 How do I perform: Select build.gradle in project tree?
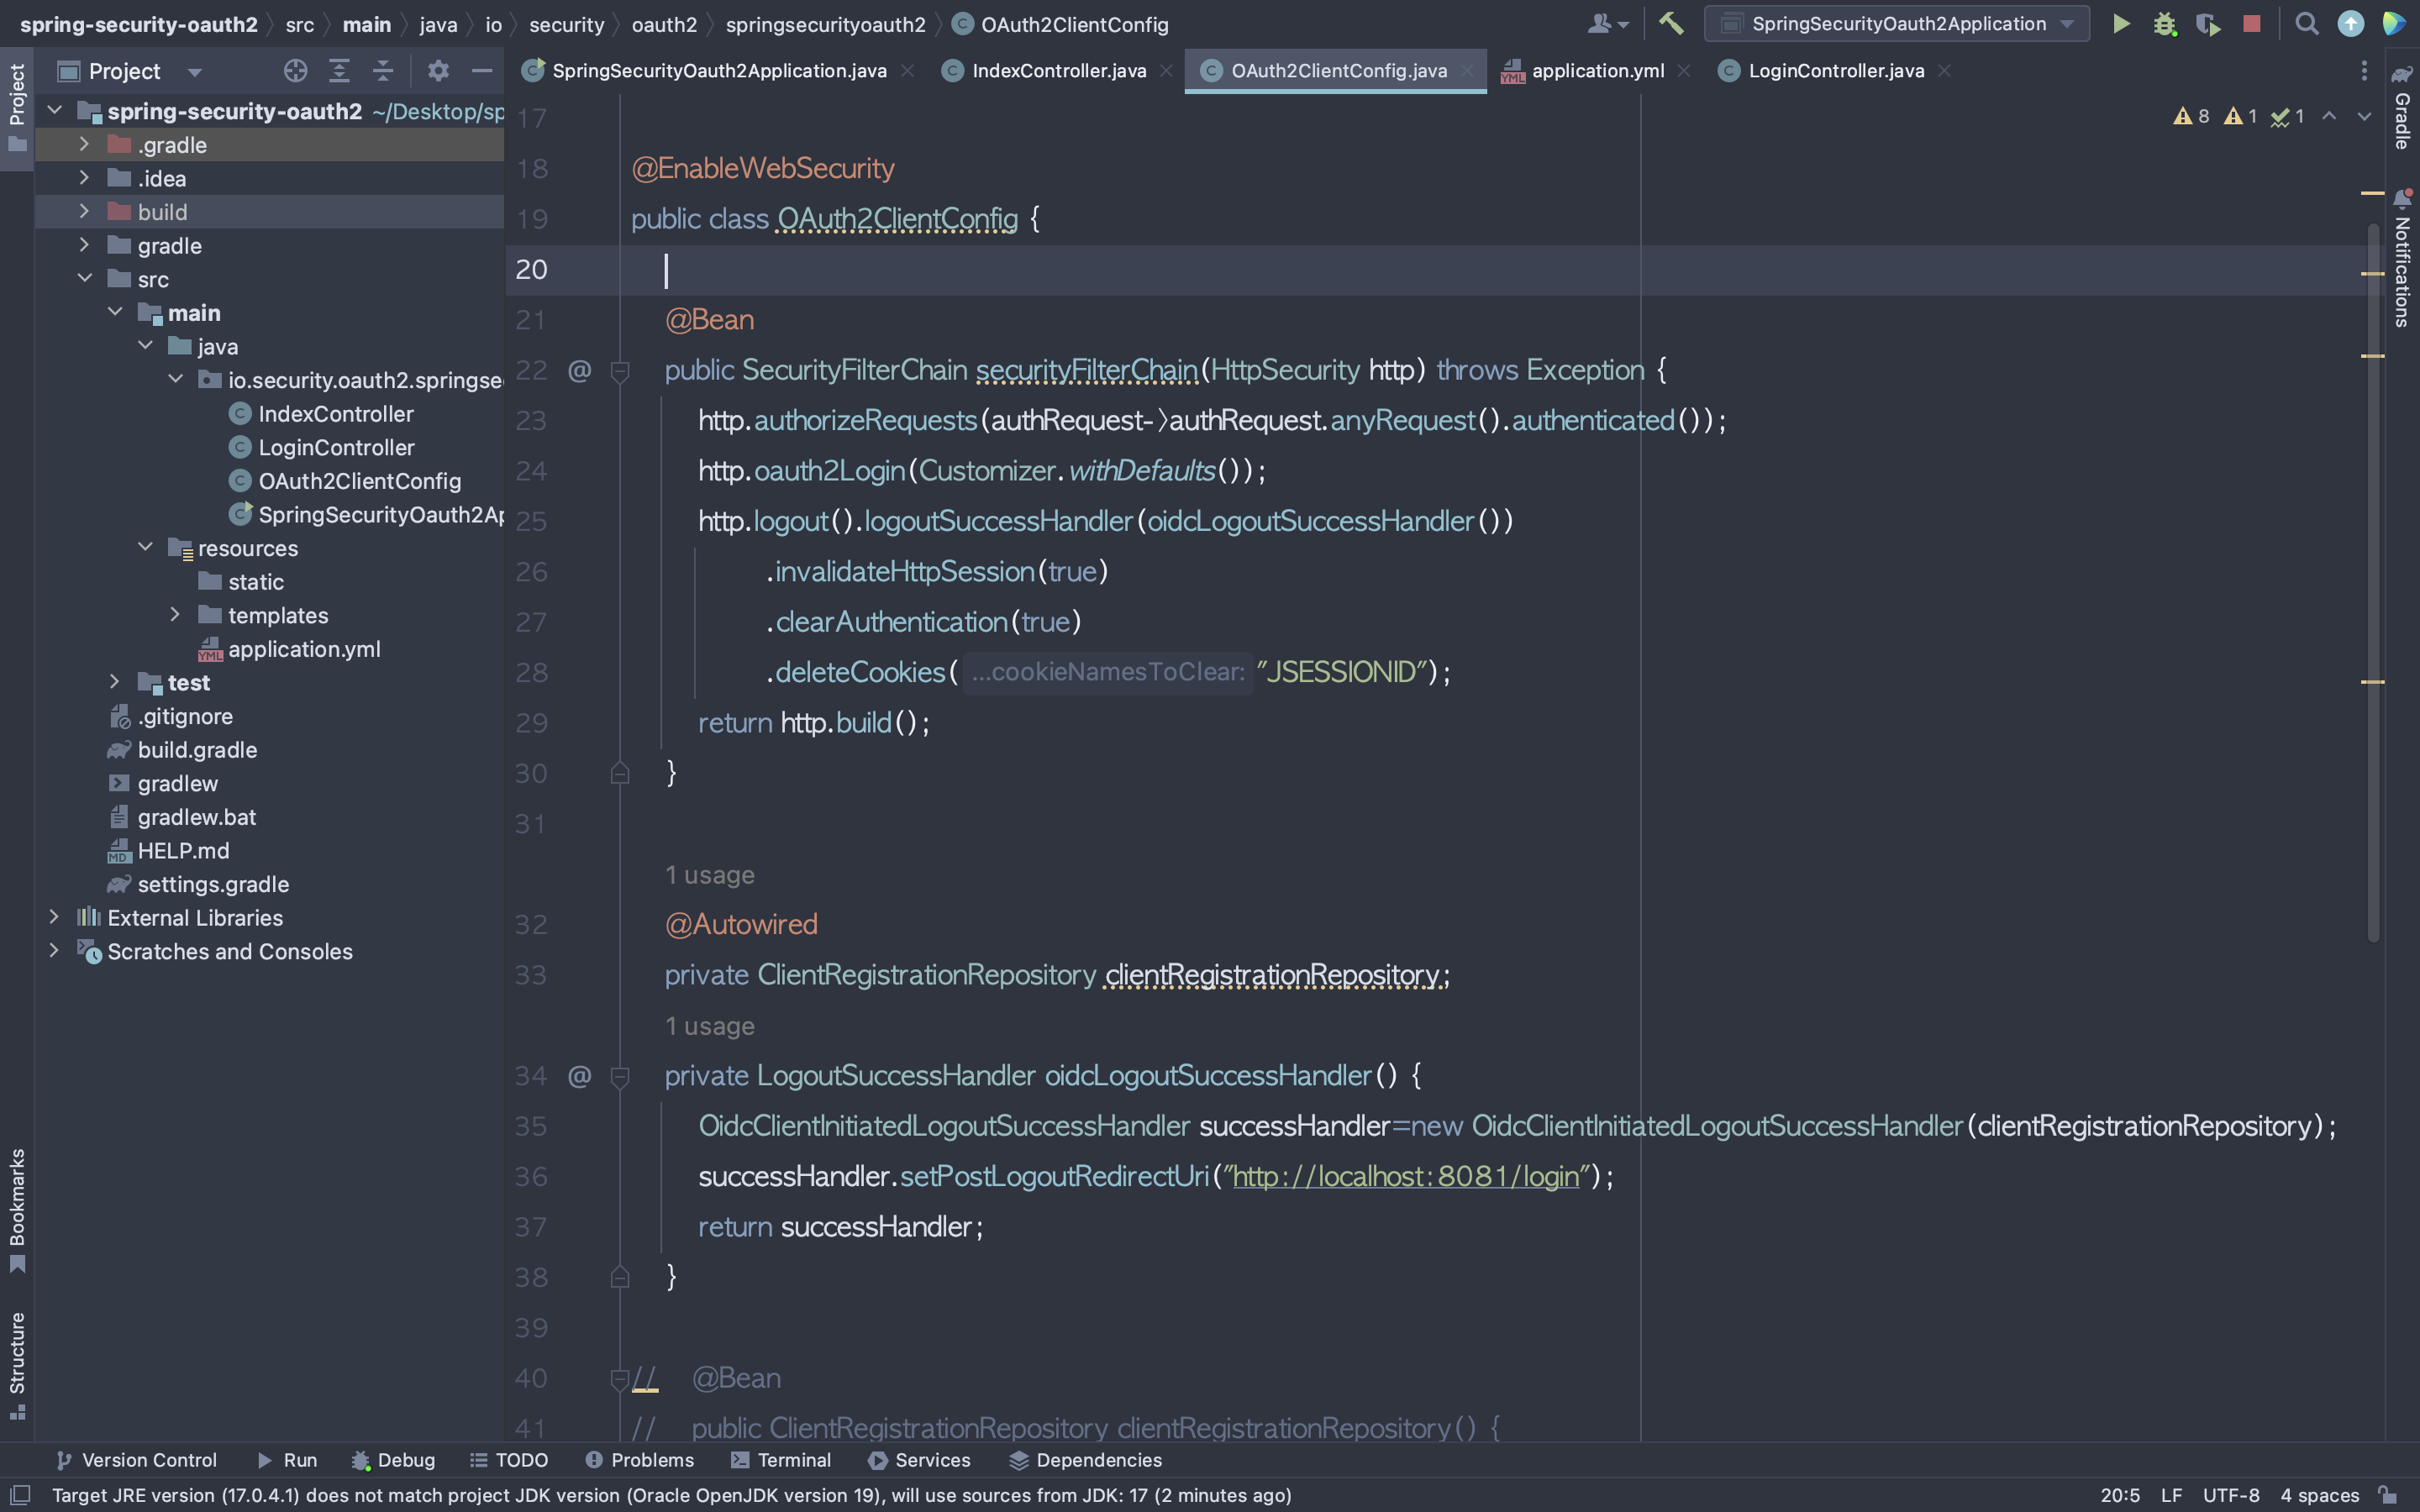tap(197, 750)
